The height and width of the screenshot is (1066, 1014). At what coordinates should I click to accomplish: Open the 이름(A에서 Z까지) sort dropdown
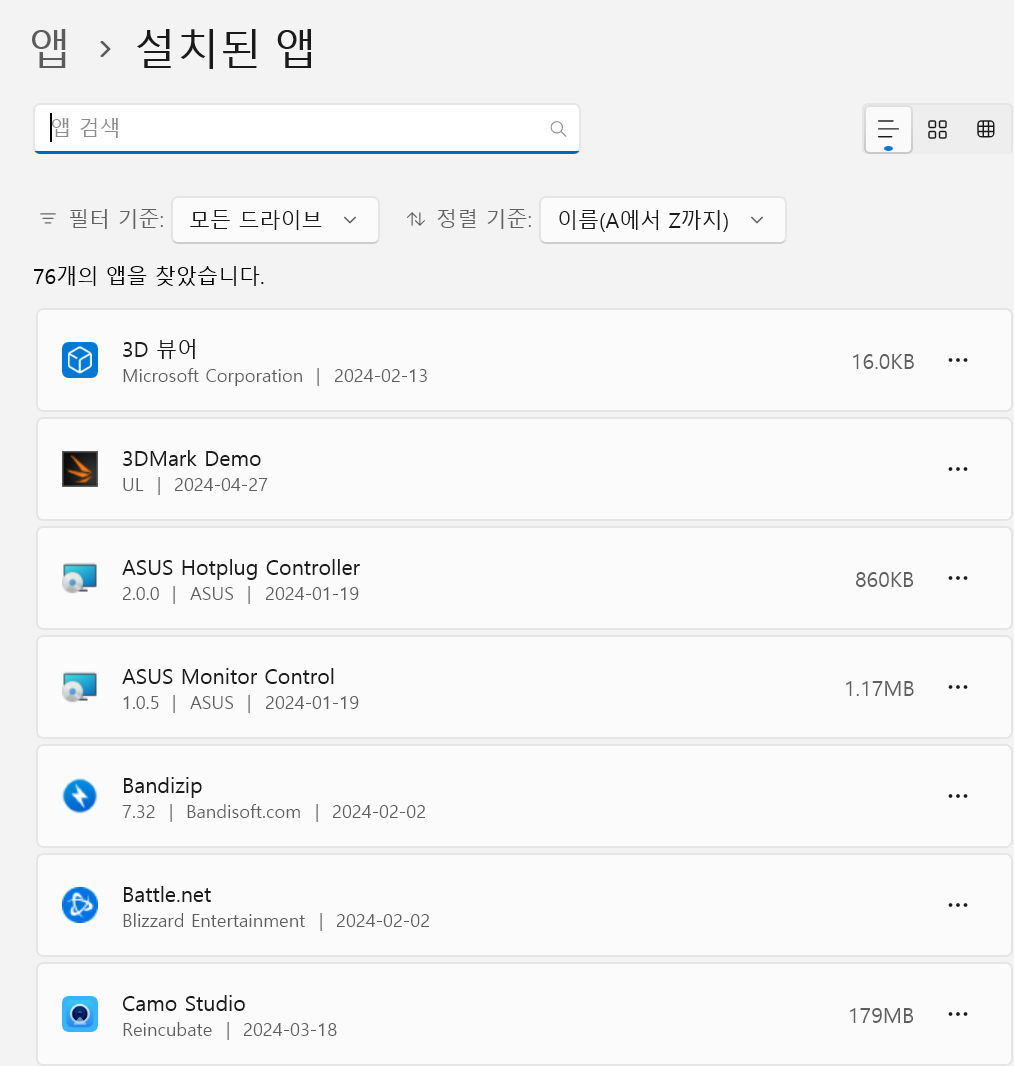point(663,220)
